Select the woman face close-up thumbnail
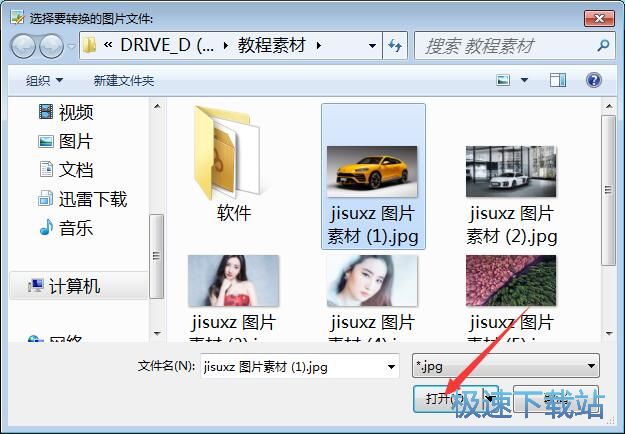625x434 pixels. pyautogui.click(x=372, y=281)
